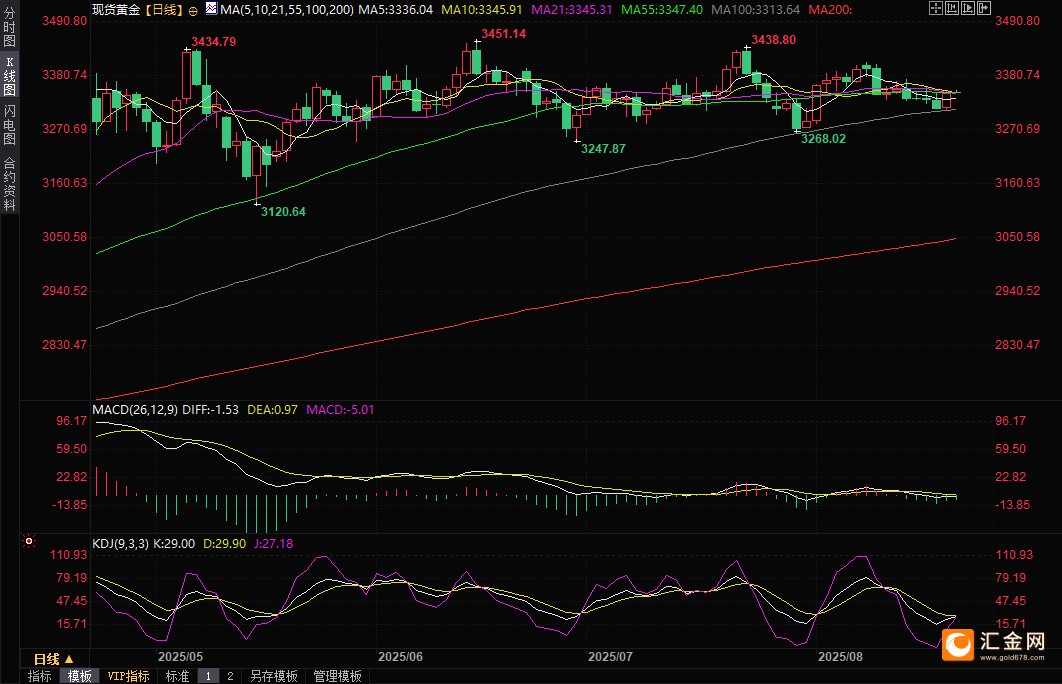Click the price range scale toolbar icon

950,9
